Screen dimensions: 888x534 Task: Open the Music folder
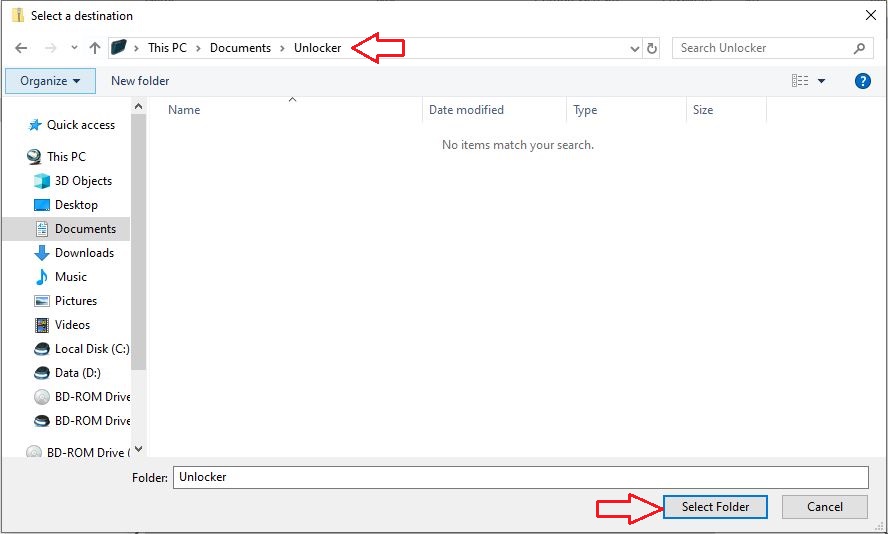pos(70,277)
